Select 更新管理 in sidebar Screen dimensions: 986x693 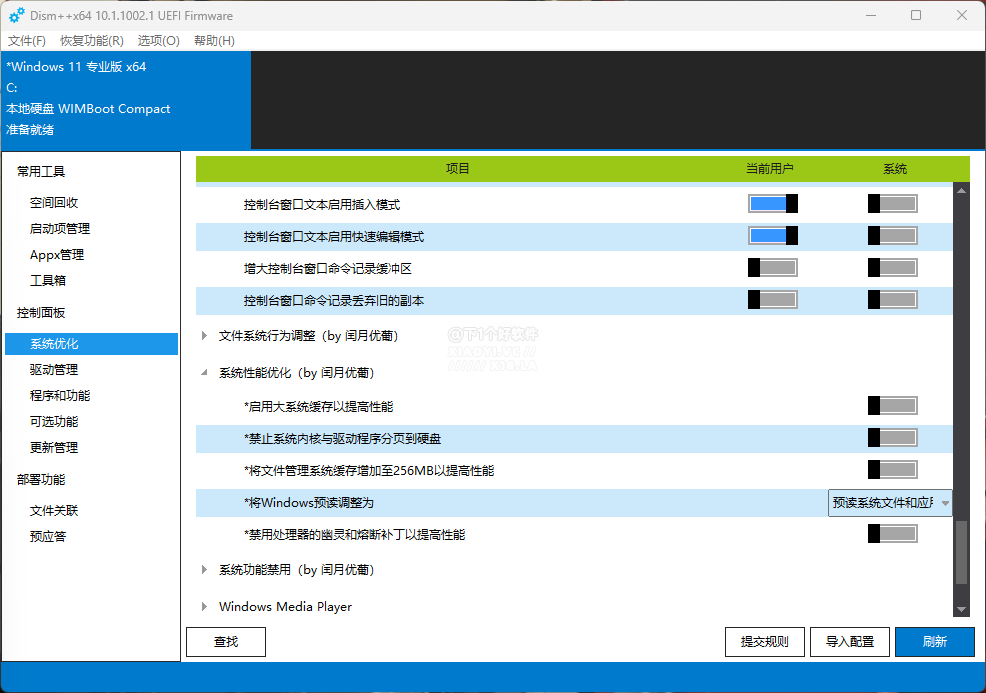[54, 448]
